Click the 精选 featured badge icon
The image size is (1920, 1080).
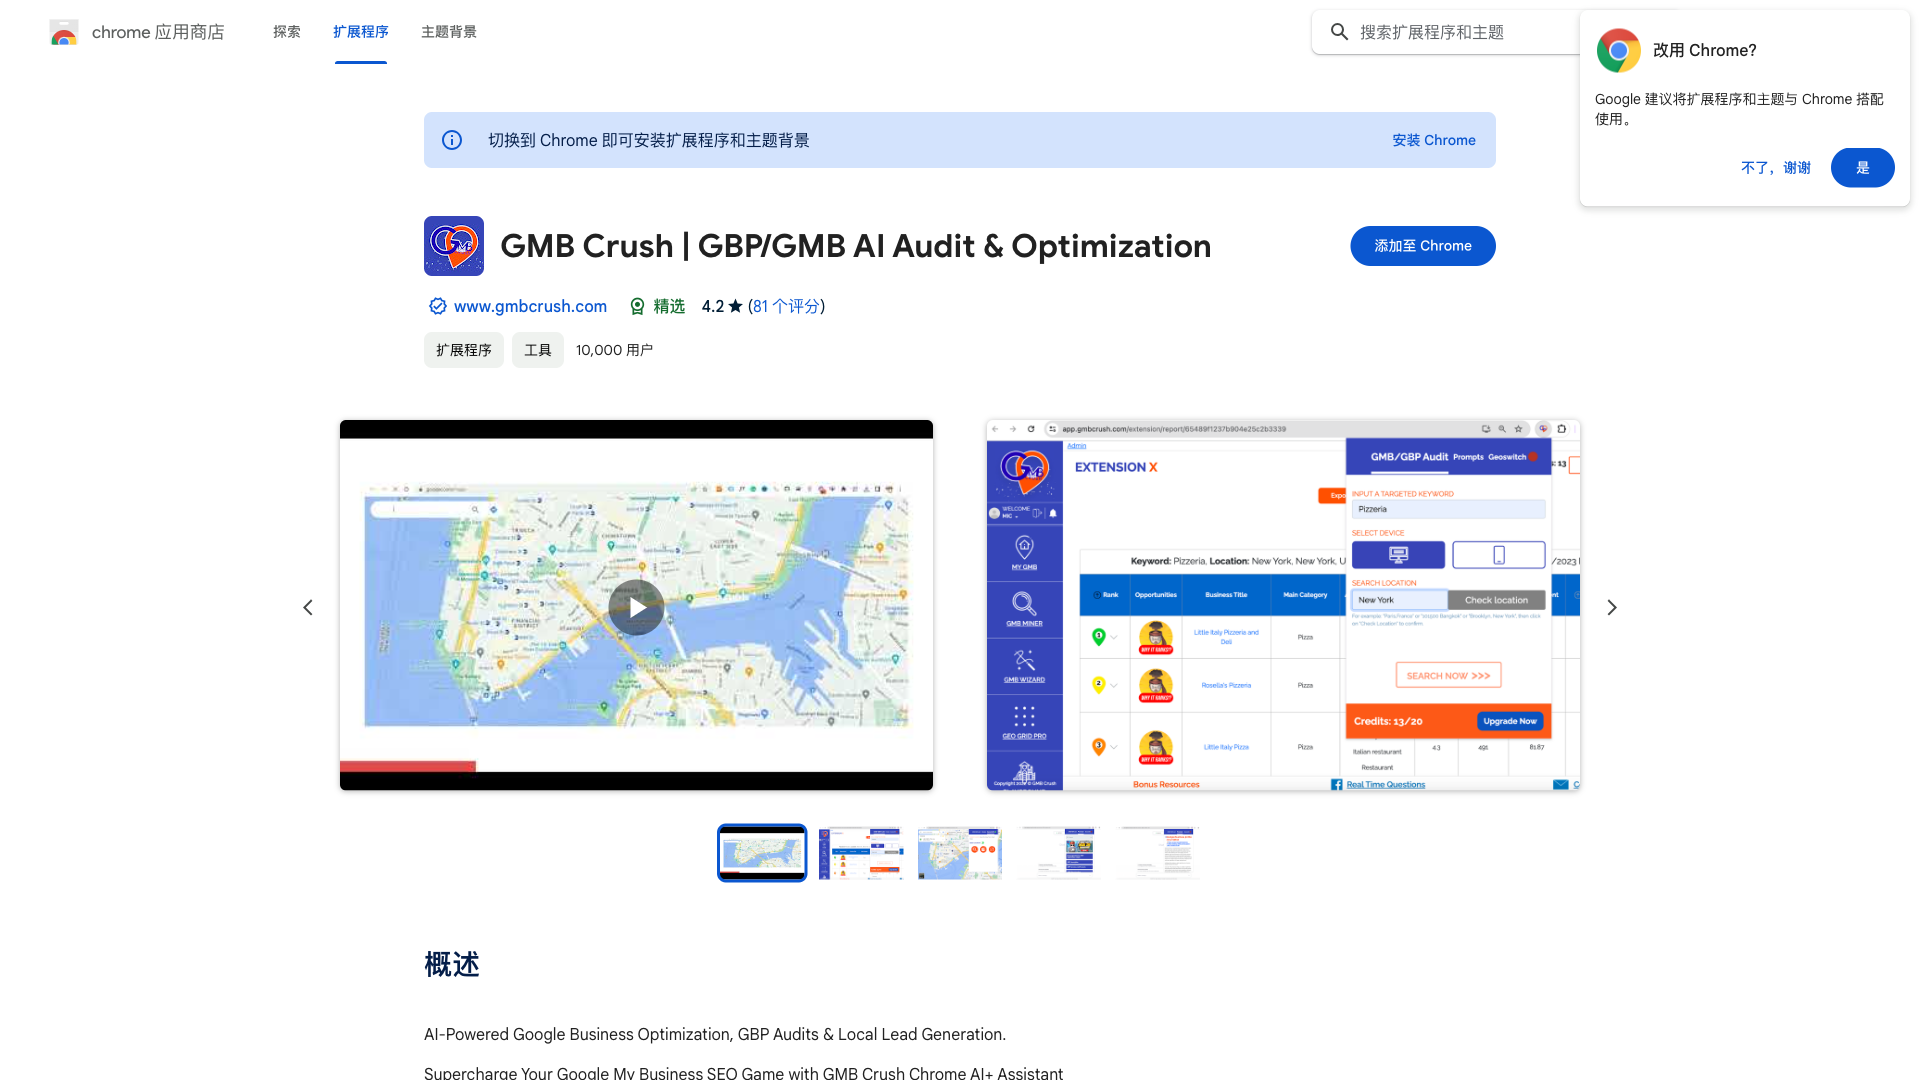[637, 306]
